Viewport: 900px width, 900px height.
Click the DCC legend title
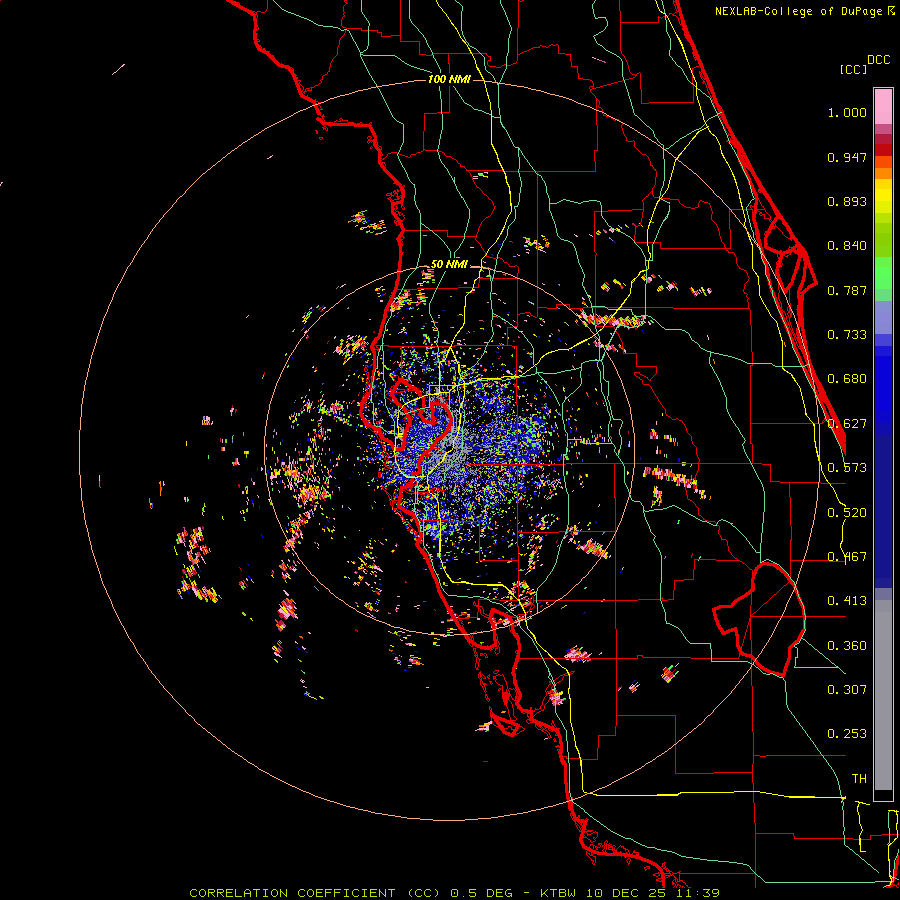pyautogui.click(x=879, y=60)
